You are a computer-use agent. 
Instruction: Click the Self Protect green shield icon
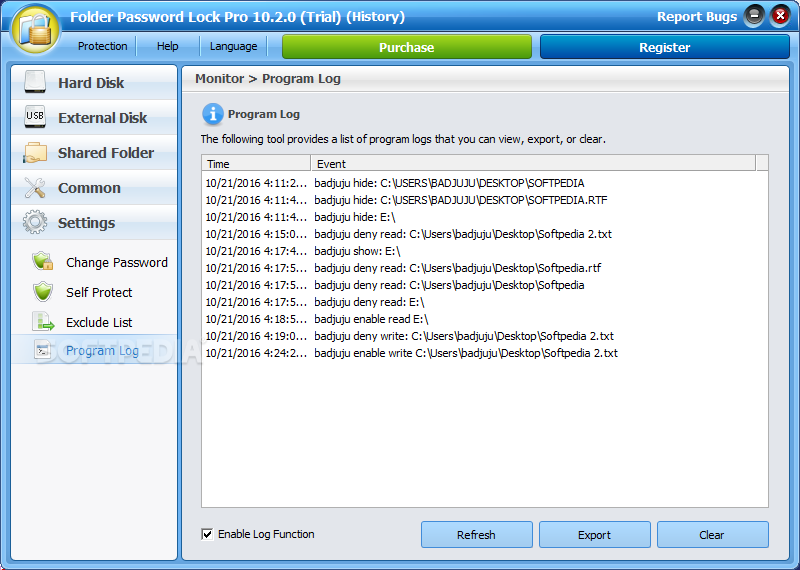[x=43, y=291]
